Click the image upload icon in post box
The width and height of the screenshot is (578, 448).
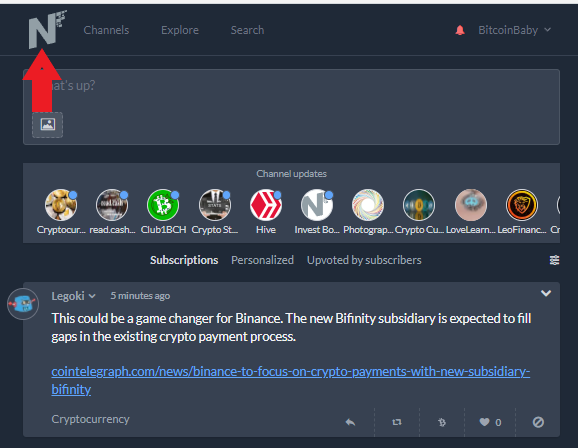48,125
